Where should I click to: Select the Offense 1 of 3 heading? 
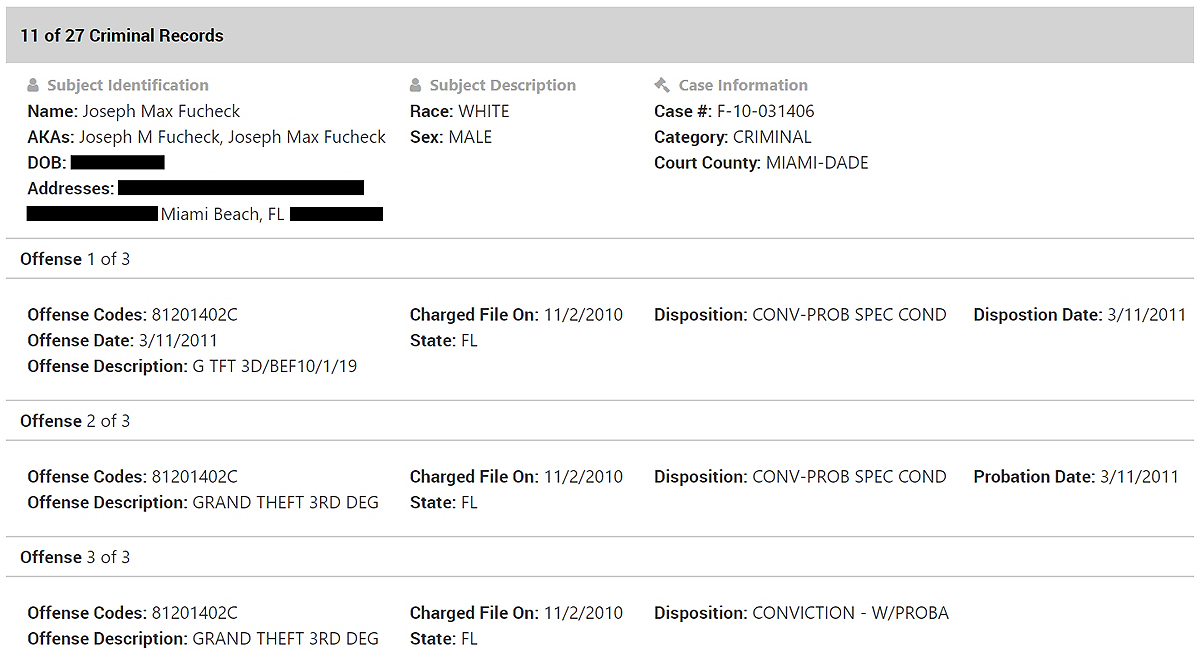coord(75,259)
